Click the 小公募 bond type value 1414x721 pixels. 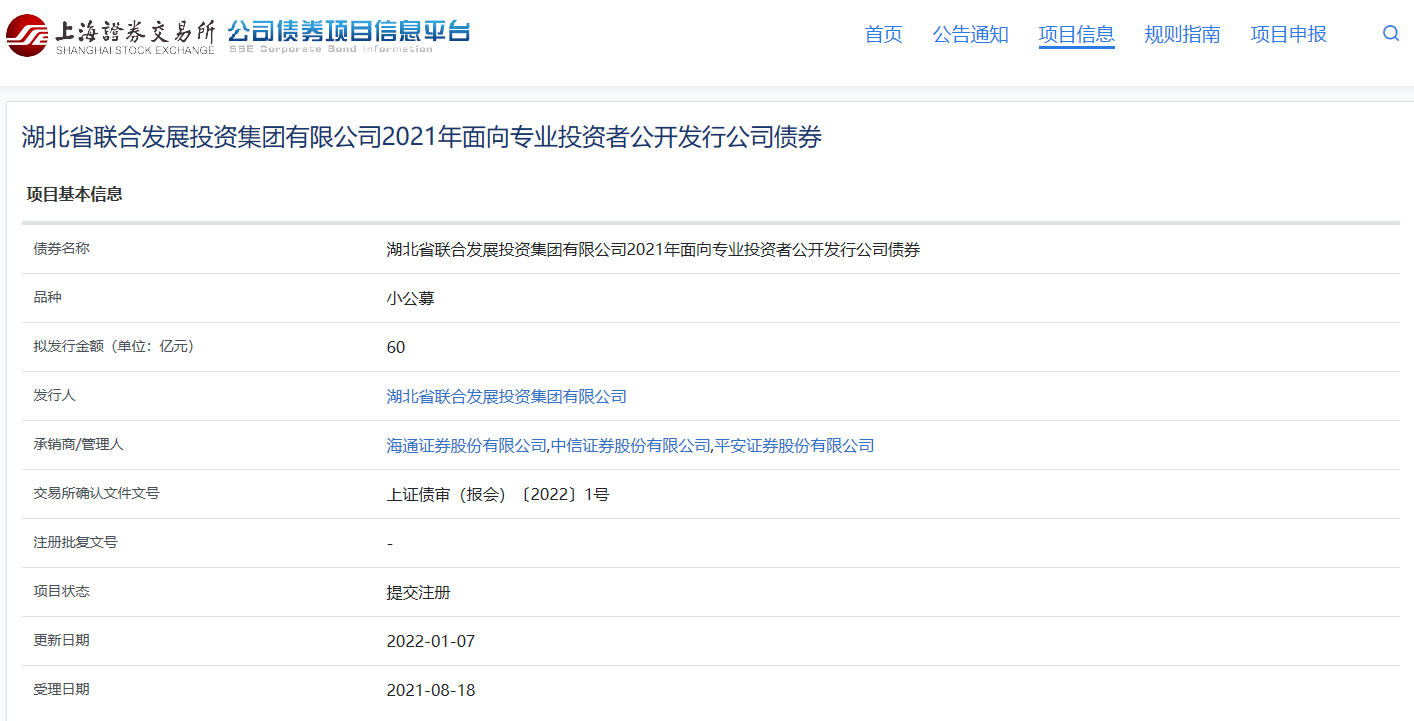[x=410, y=299]
